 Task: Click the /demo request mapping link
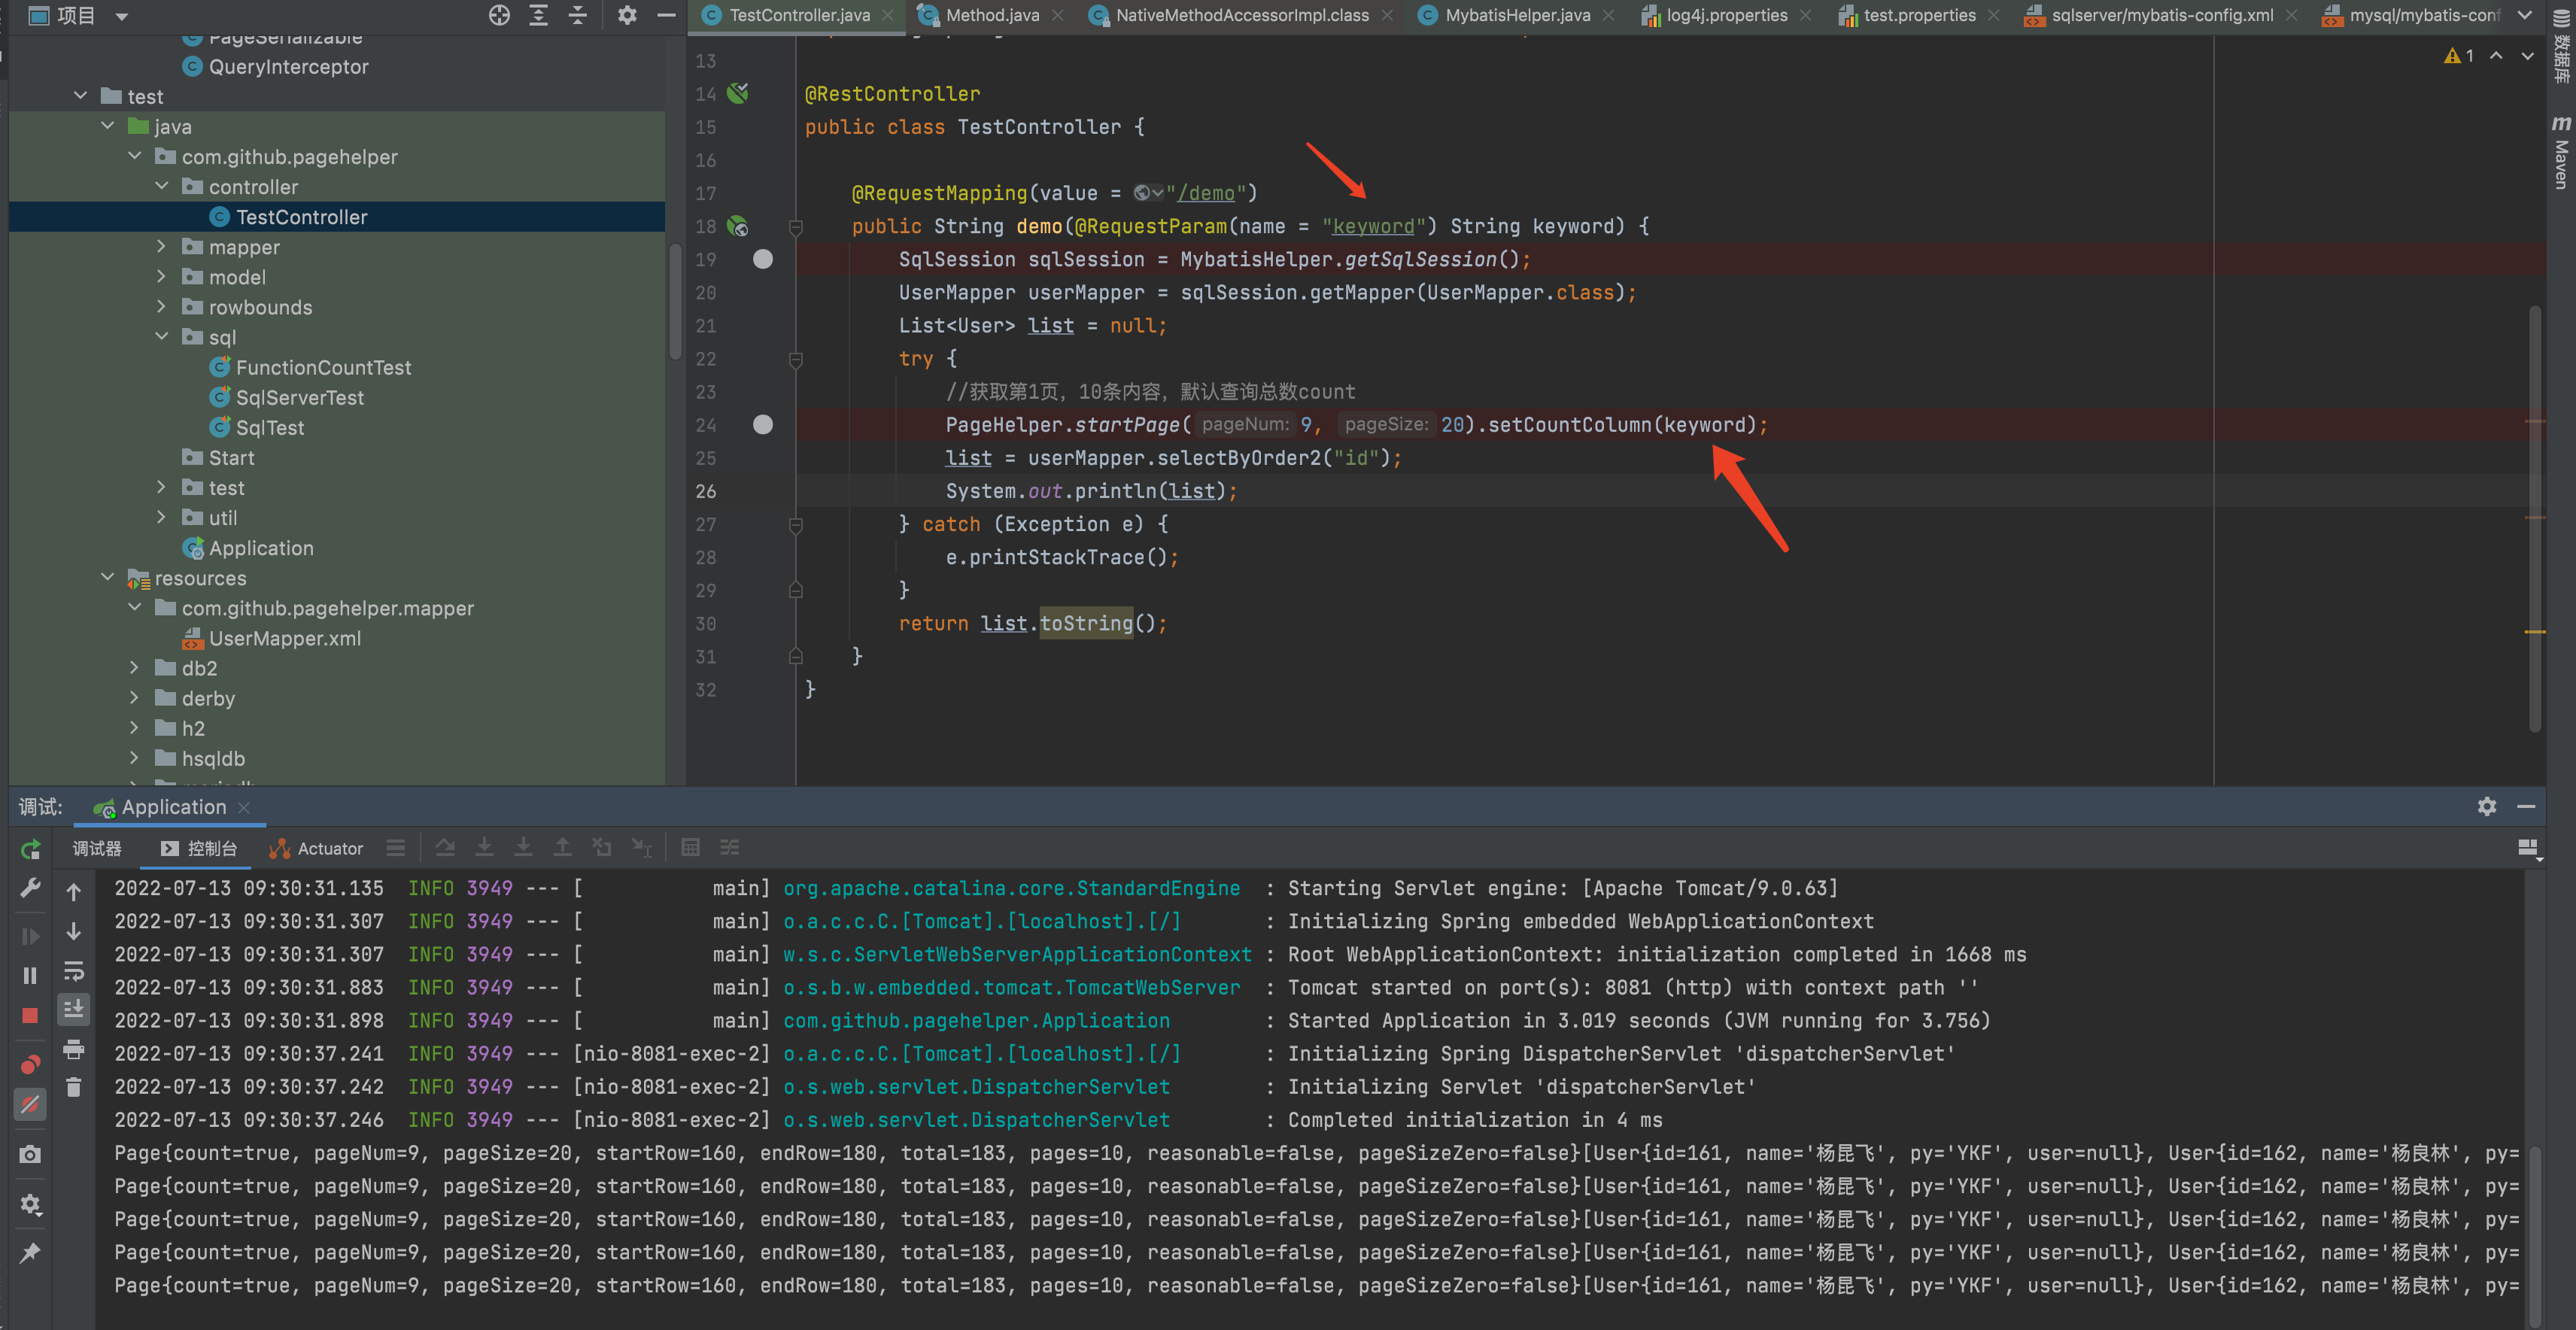coord(1205,193)
